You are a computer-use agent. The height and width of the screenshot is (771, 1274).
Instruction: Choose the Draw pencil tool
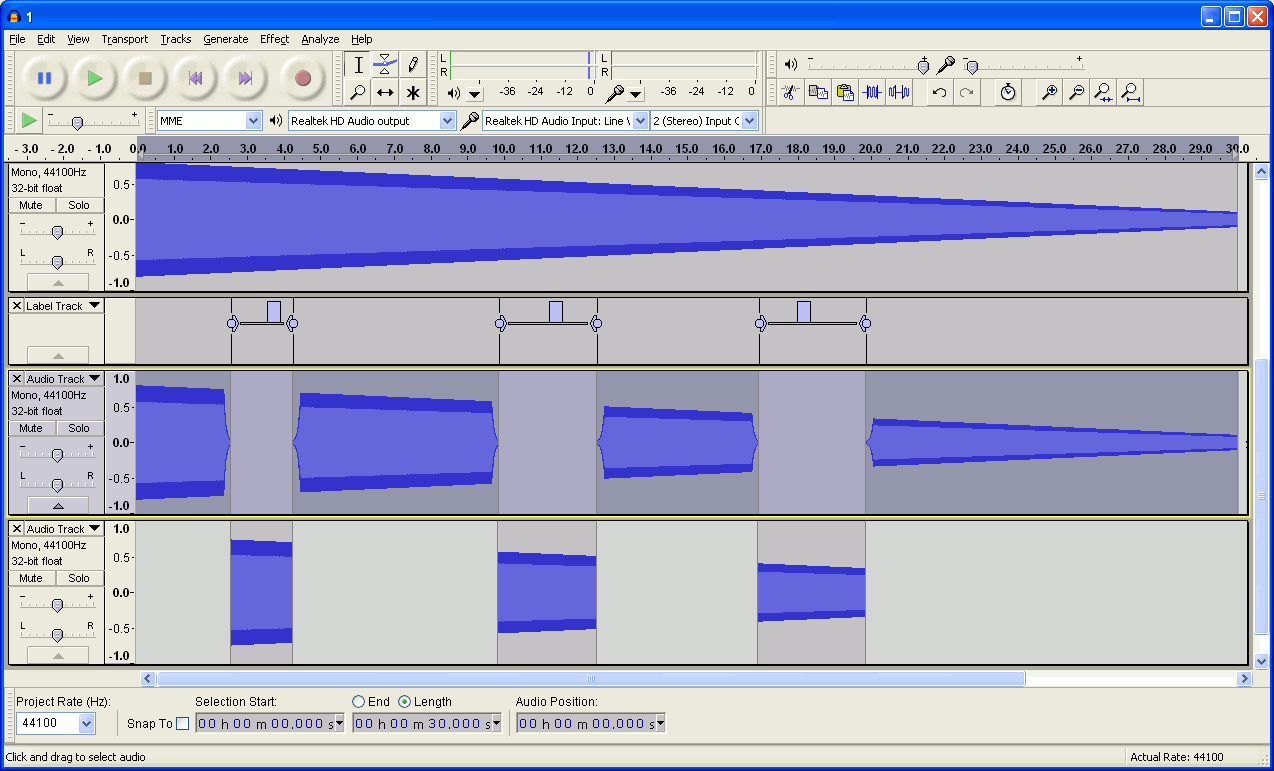point(412,65)
